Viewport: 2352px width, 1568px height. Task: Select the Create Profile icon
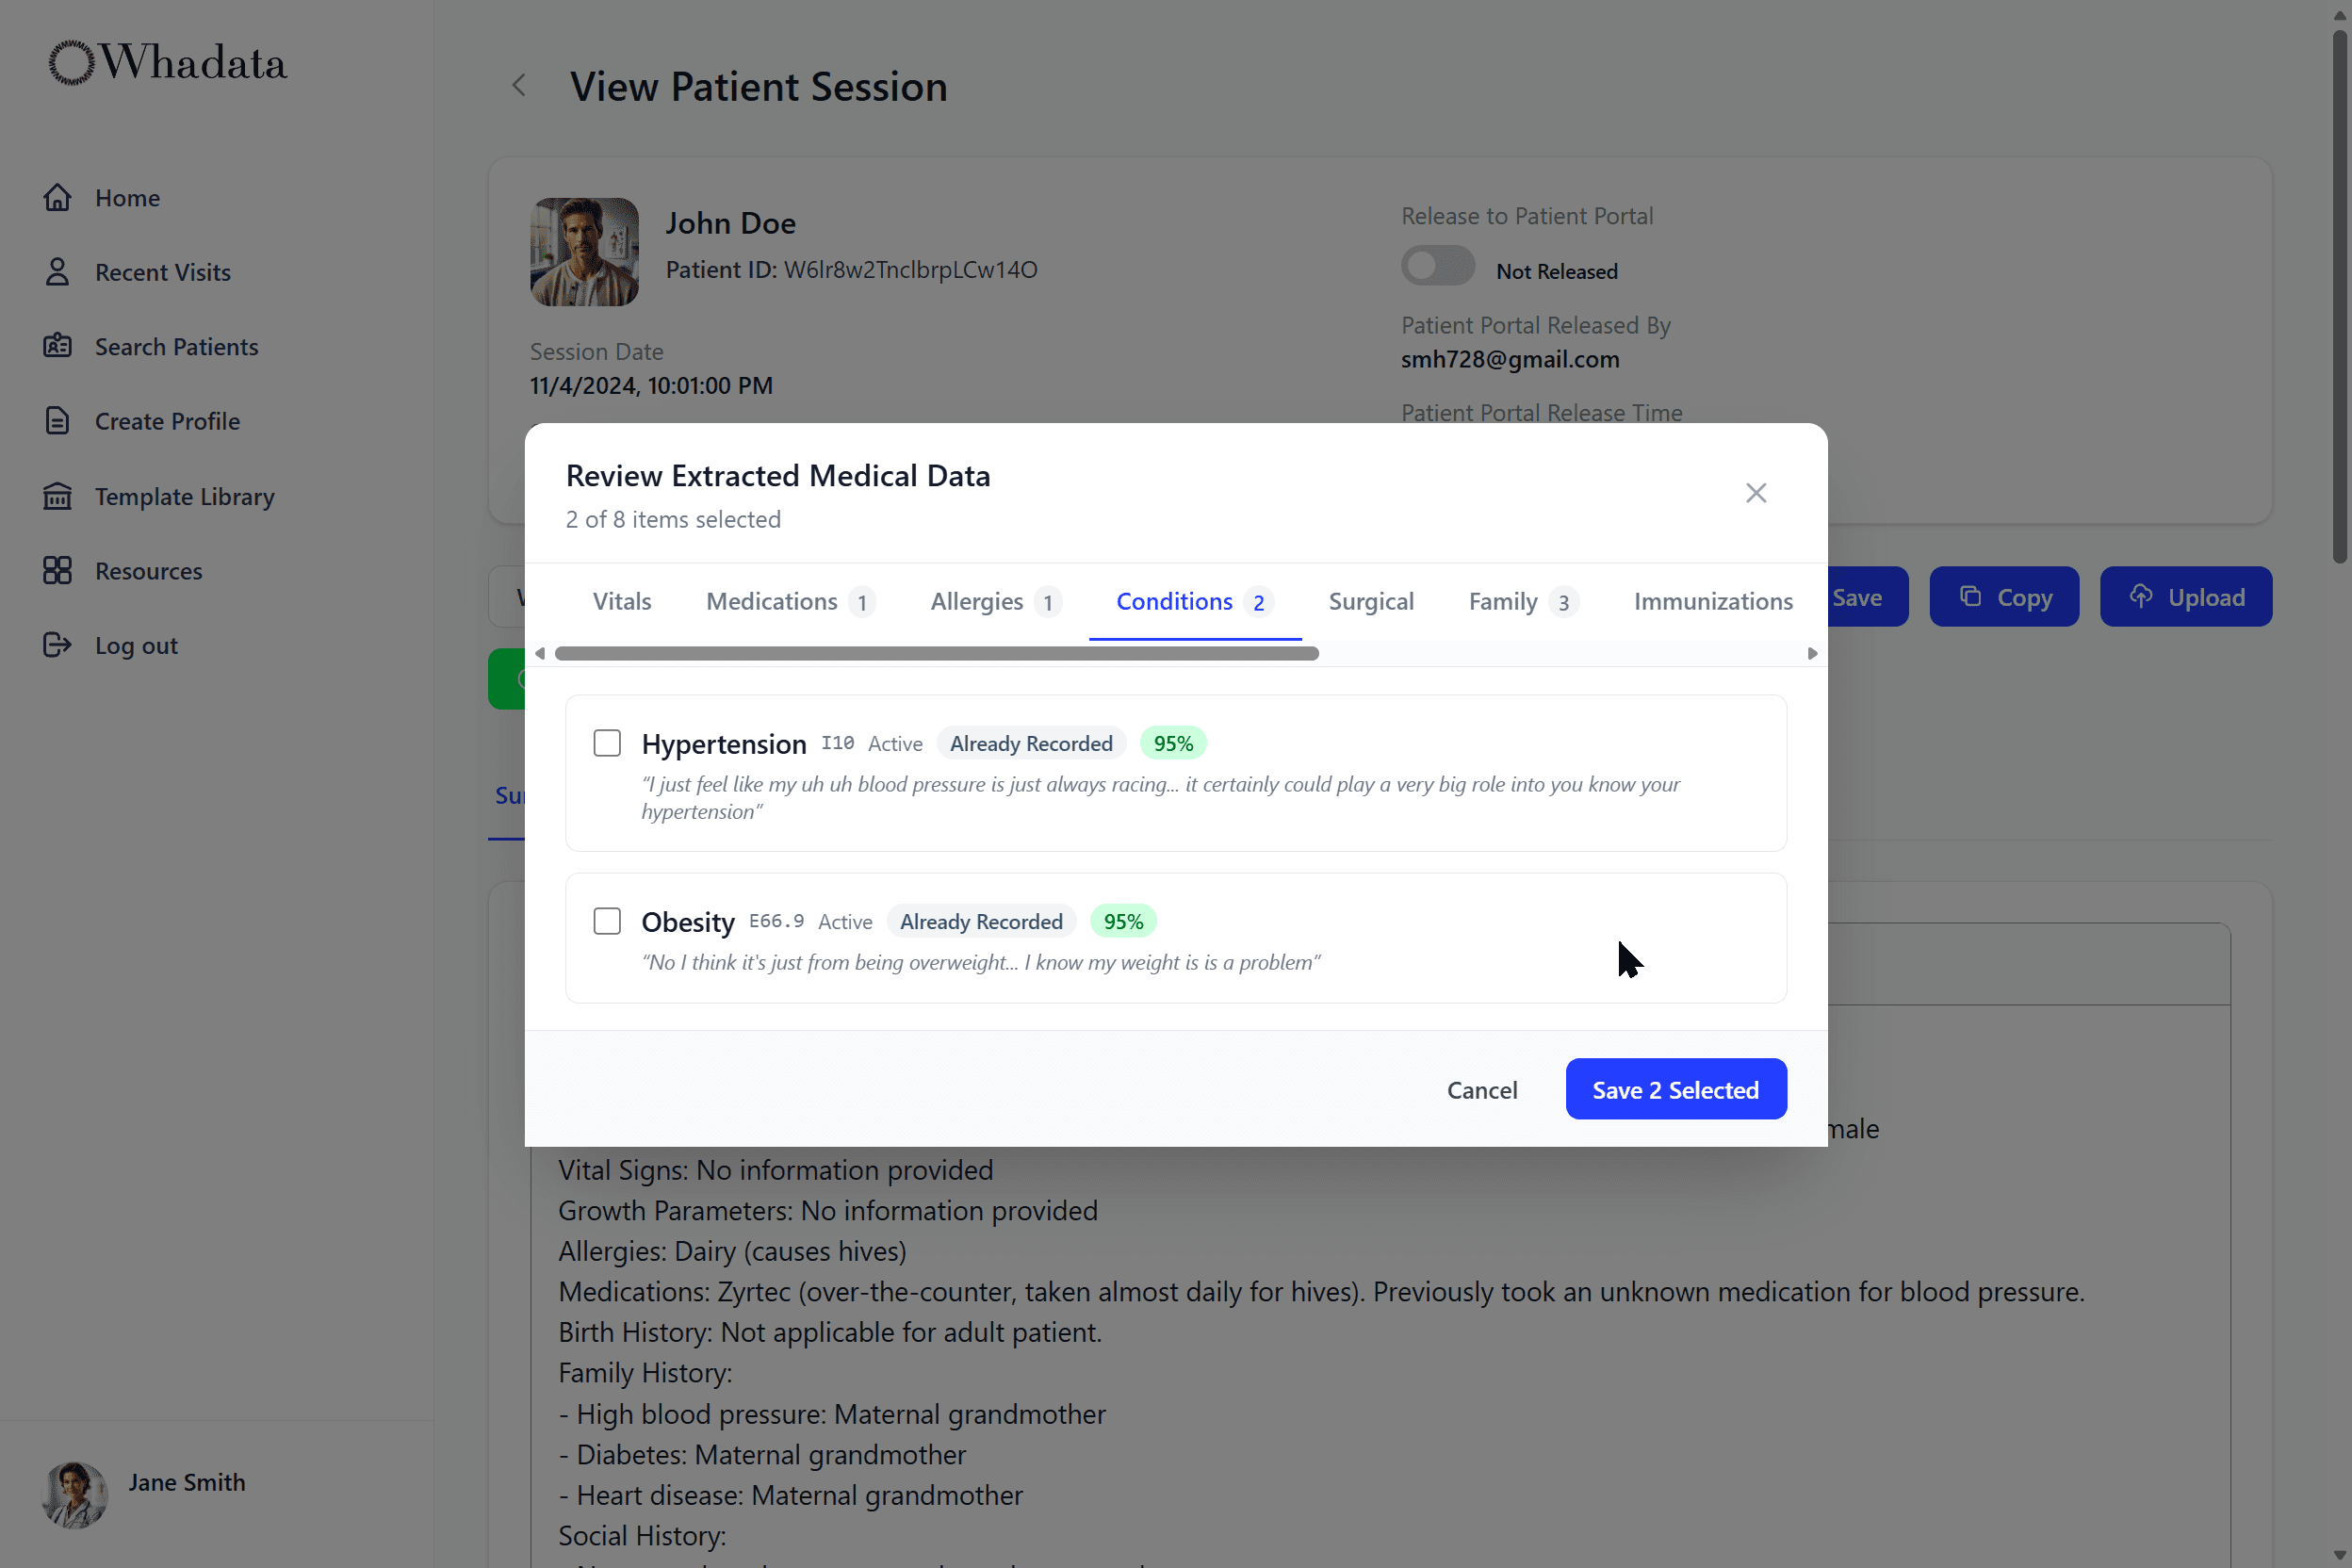[x=58, y=420]
